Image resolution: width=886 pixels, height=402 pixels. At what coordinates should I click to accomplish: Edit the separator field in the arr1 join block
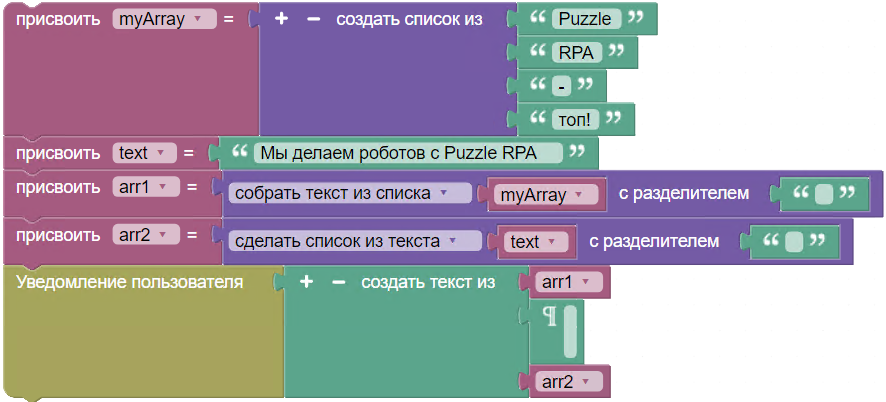pyautogui.click(x=824, y=194)
